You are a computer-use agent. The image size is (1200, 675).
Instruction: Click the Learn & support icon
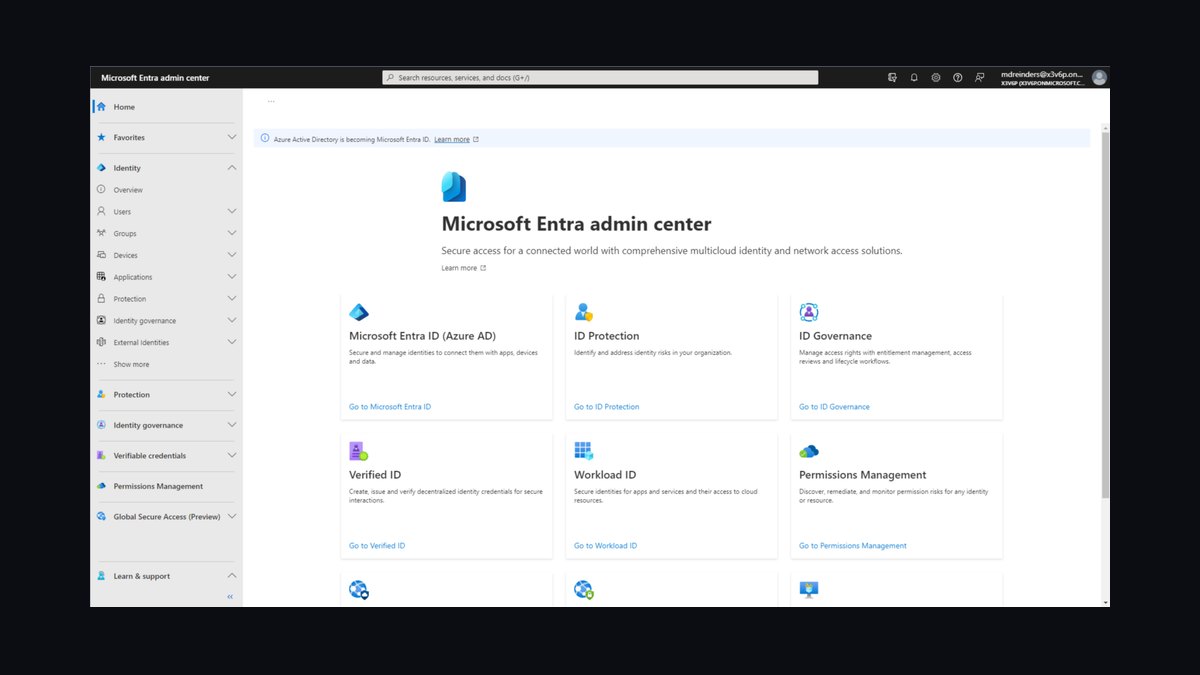click(x=101, y=576)
